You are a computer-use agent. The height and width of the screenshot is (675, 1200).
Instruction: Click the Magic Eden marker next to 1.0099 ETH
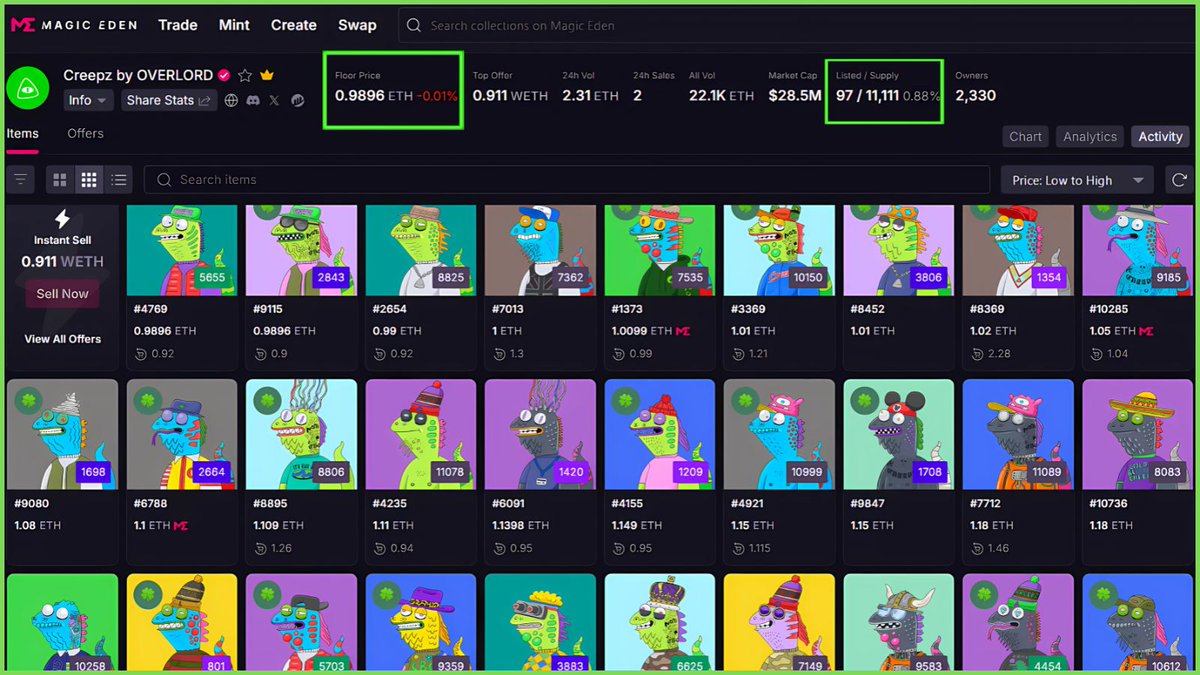(x=684, y=331)
